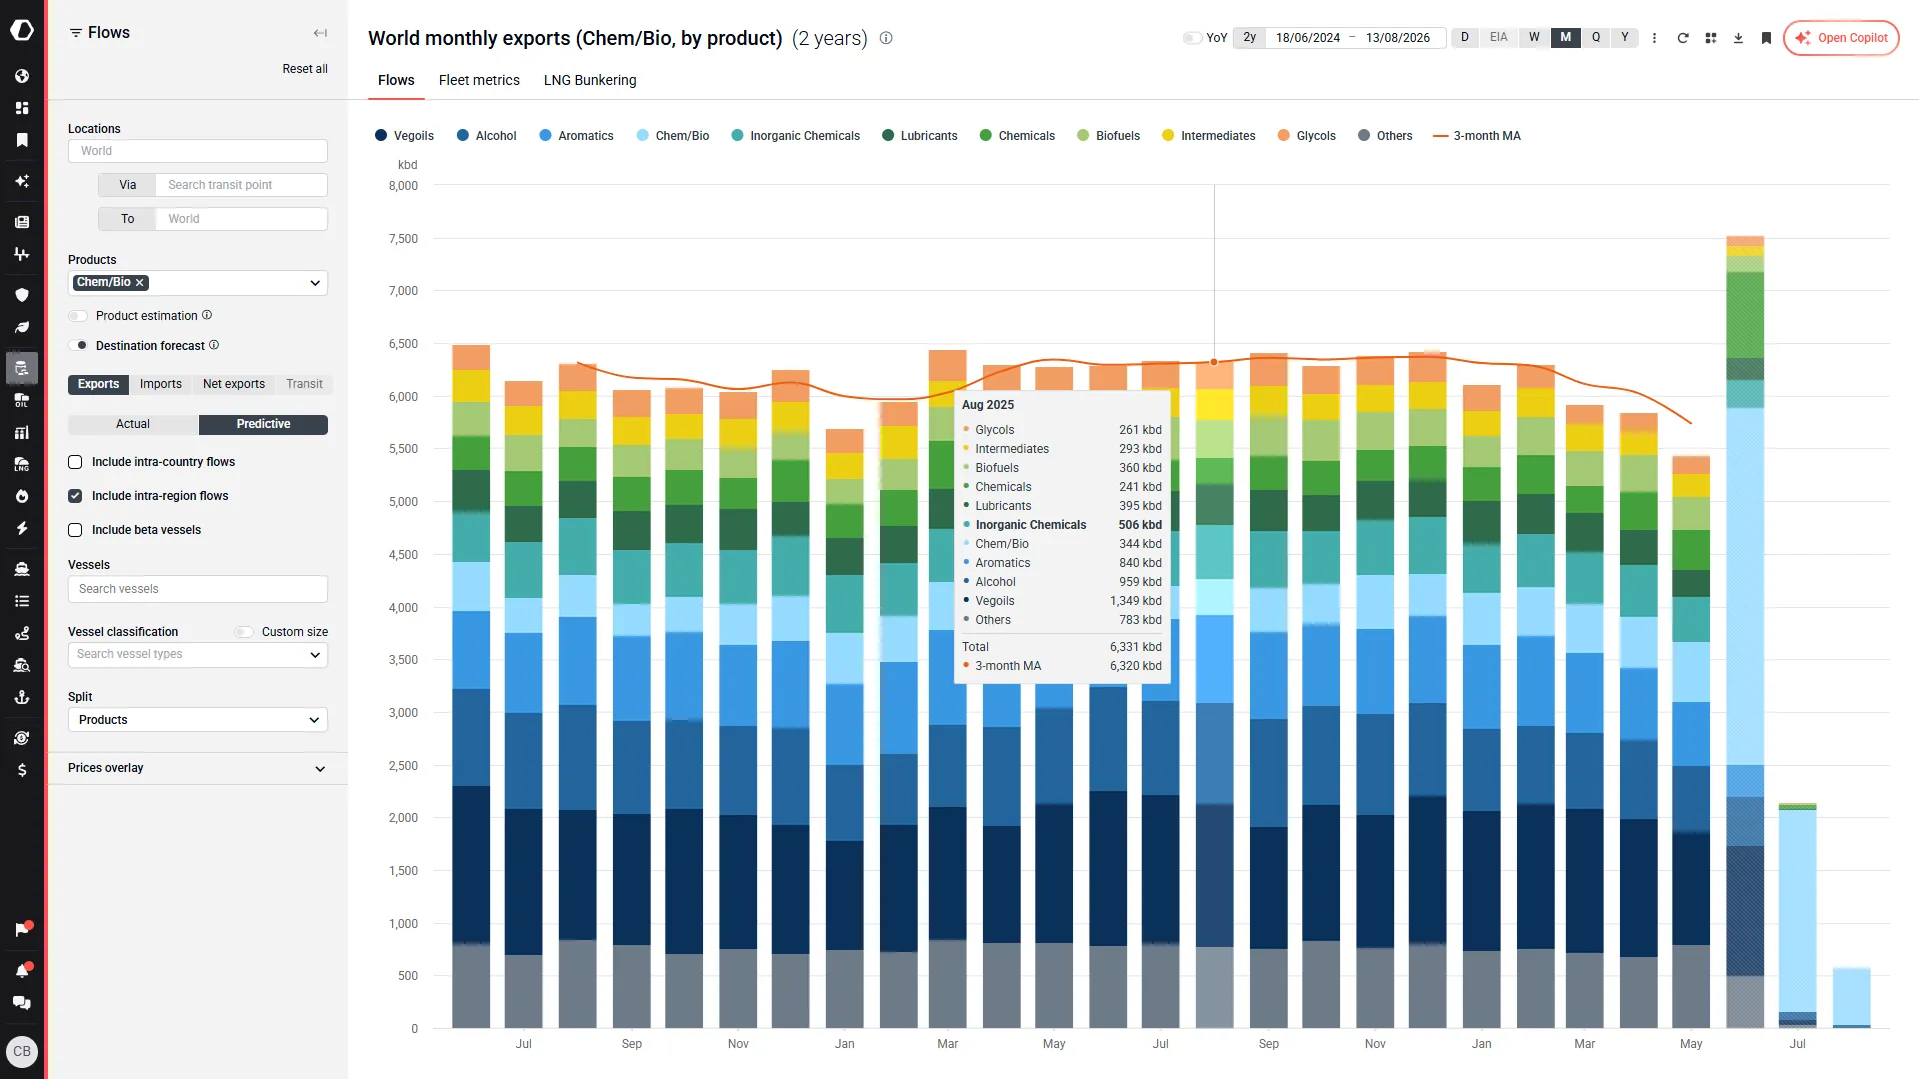Toggle Product estimation switch
1919x1079 pixels.
78,316
